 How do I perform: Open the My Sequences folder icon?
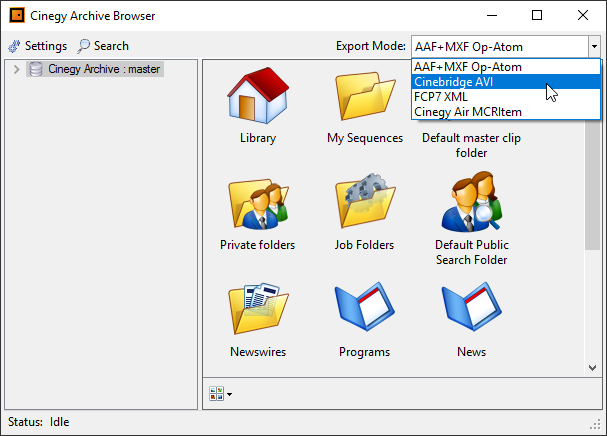coord(365,96)
